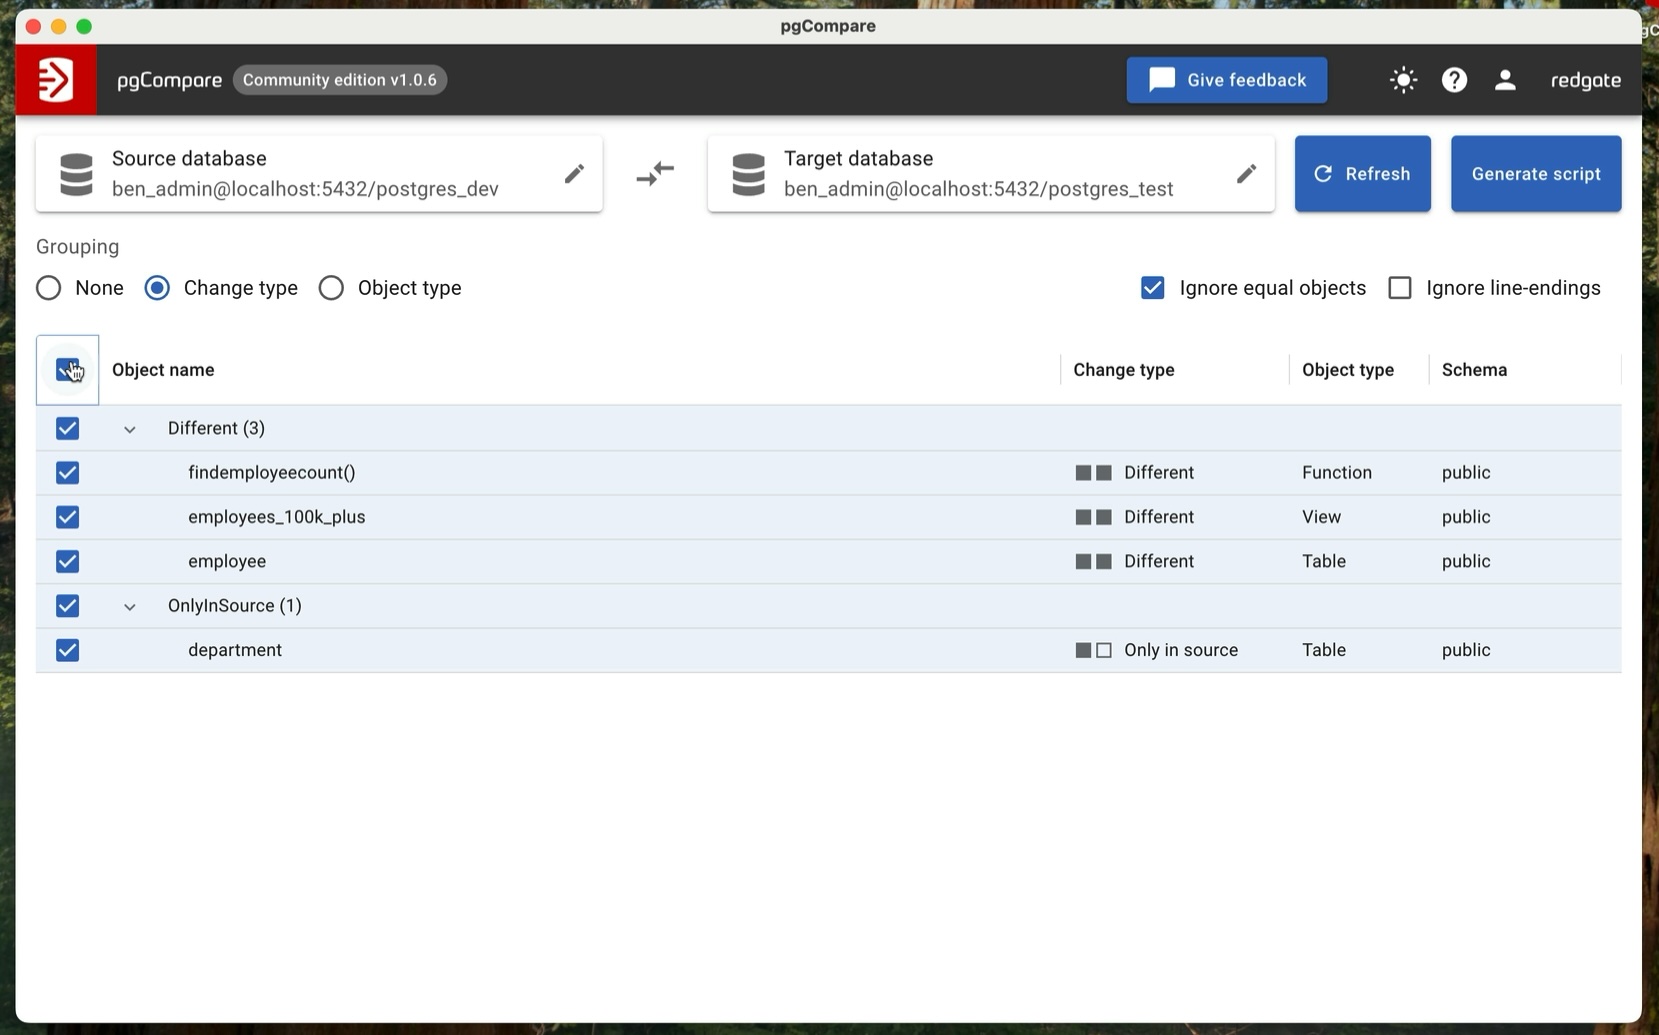Select grouping None radio button
Image resolution: width=1659 pixels, height=1035 pixels.
[x=48, y=288]
